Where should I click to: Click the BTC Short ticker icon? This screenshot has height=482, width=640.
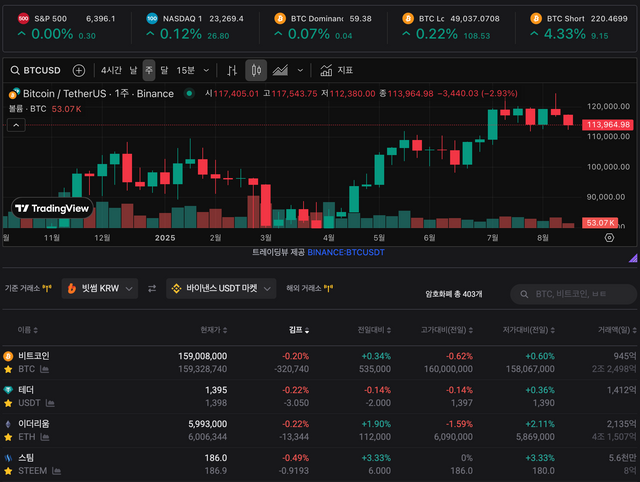click(x=536, y=18)
